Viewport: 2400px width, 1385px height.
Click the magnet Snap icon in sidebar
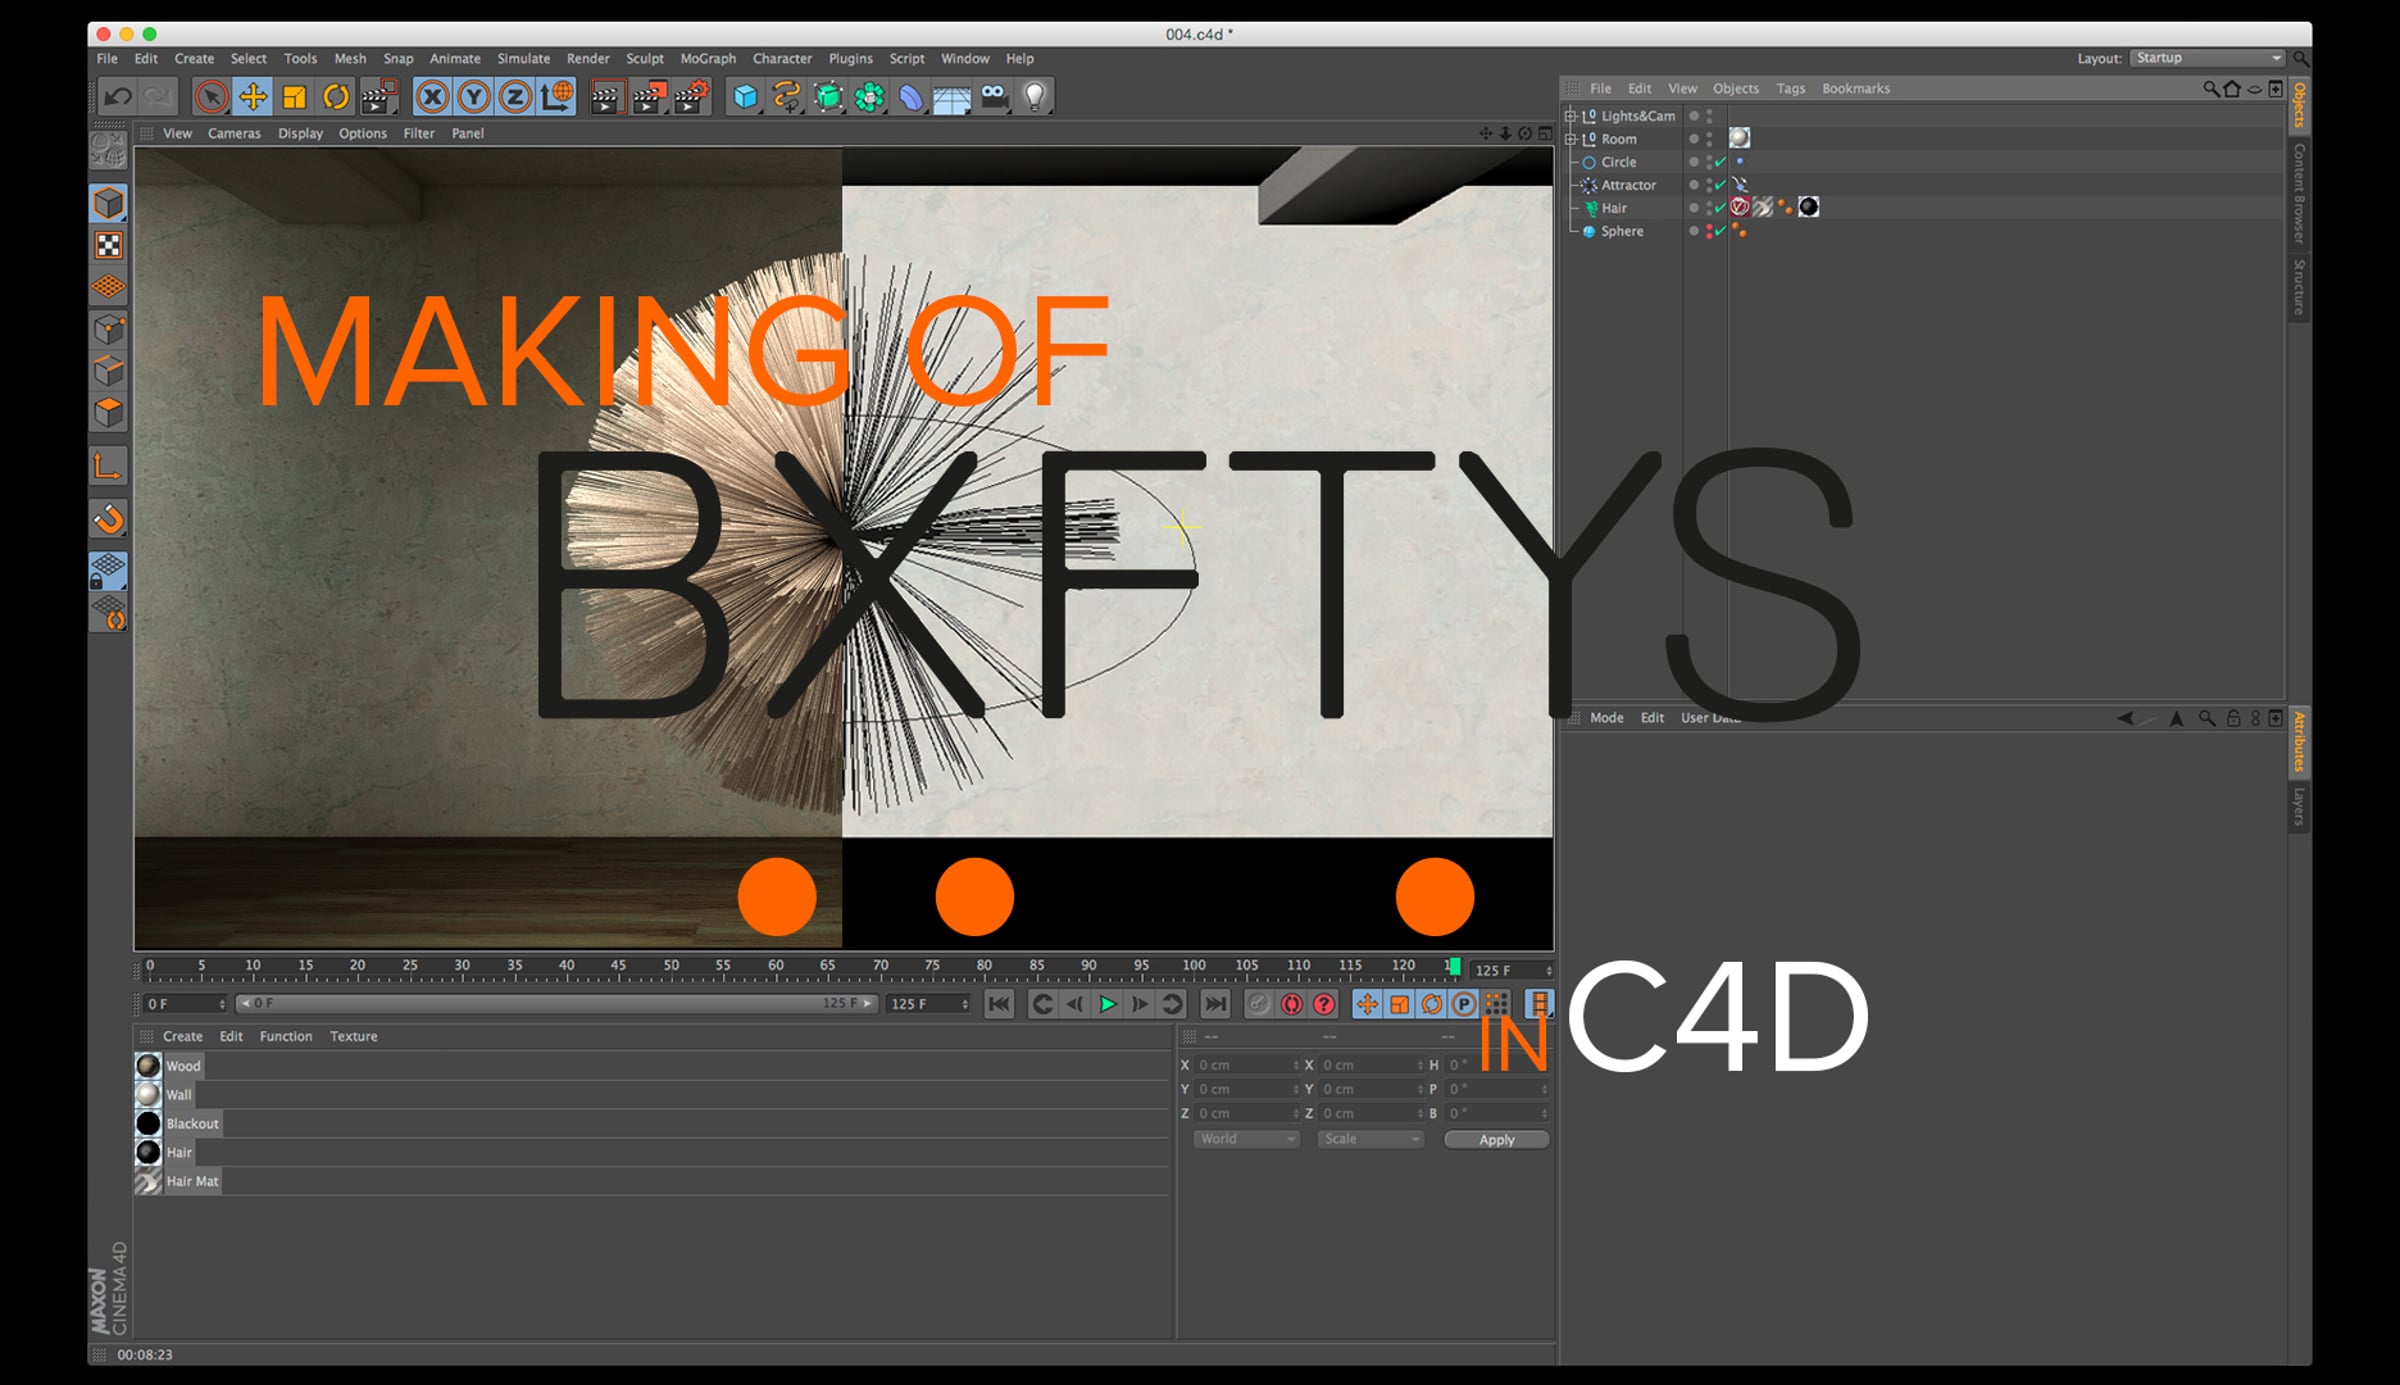point(108,518)
